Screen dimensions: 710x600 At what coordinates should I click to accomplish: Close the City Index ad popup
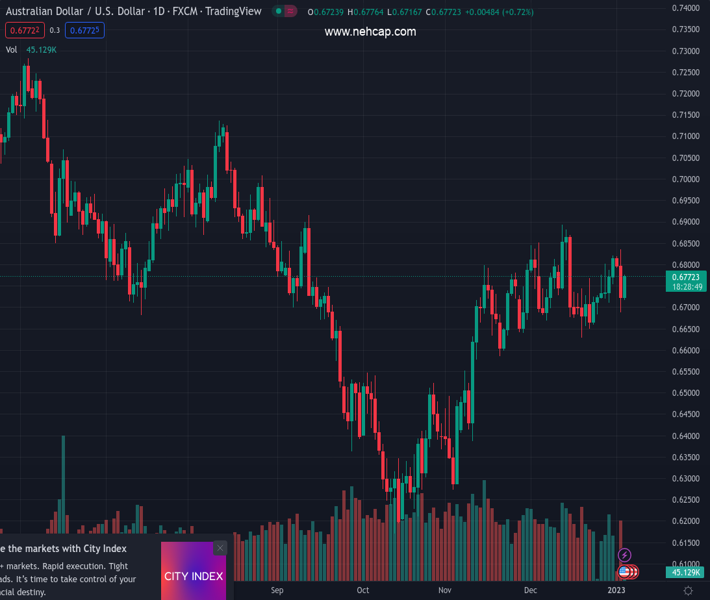coord(220,548)
